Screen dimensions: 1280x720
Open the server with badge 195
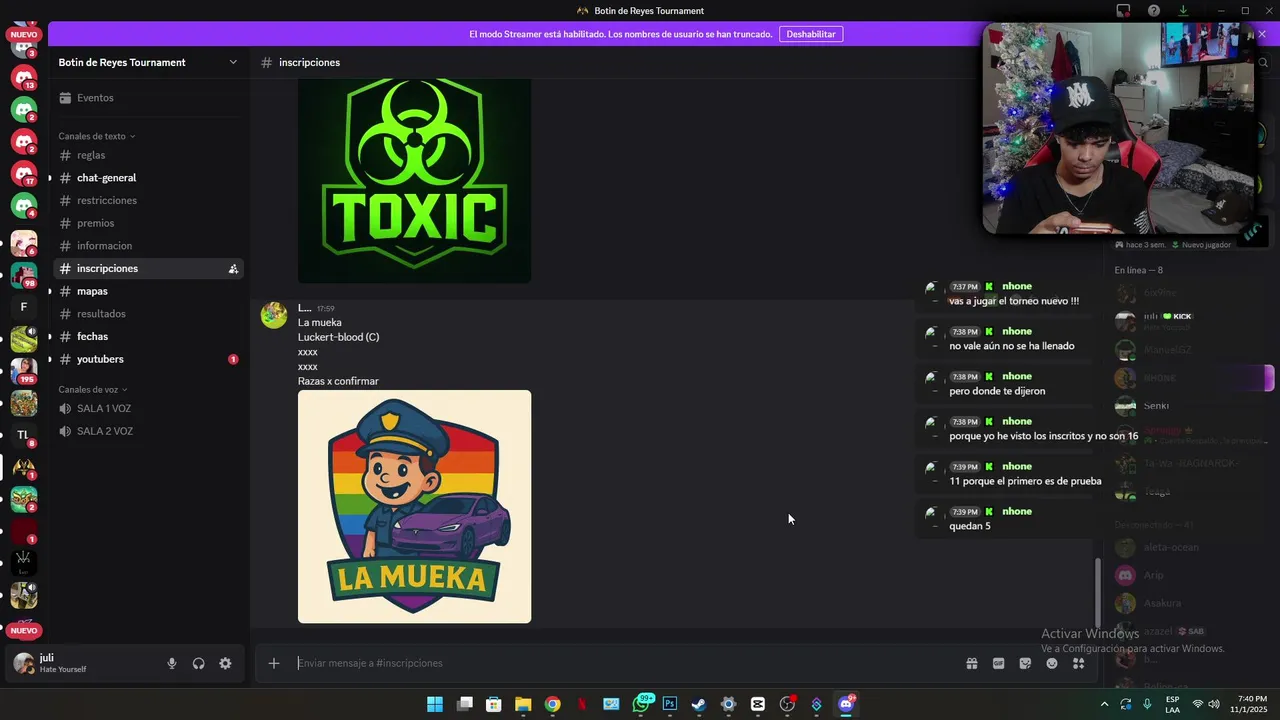(24, 371)
